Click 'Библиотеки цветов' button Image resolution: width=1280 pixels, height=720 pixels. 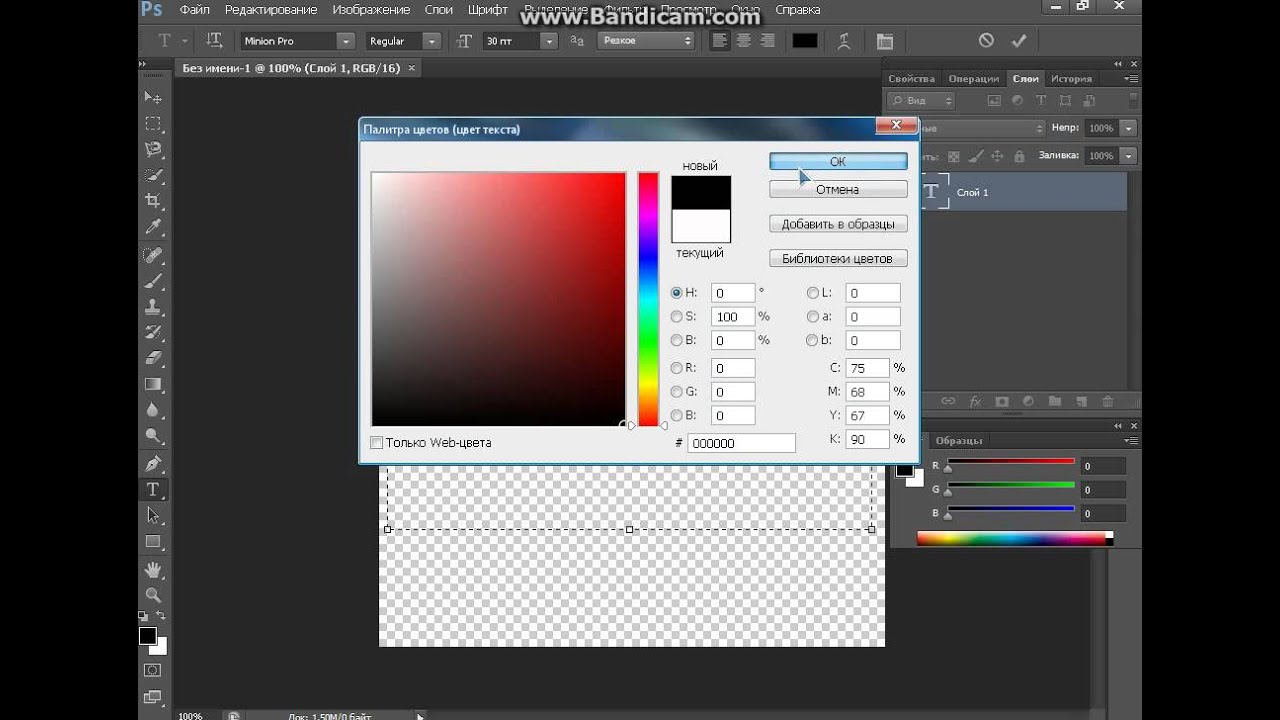click(x=838, y=258)
